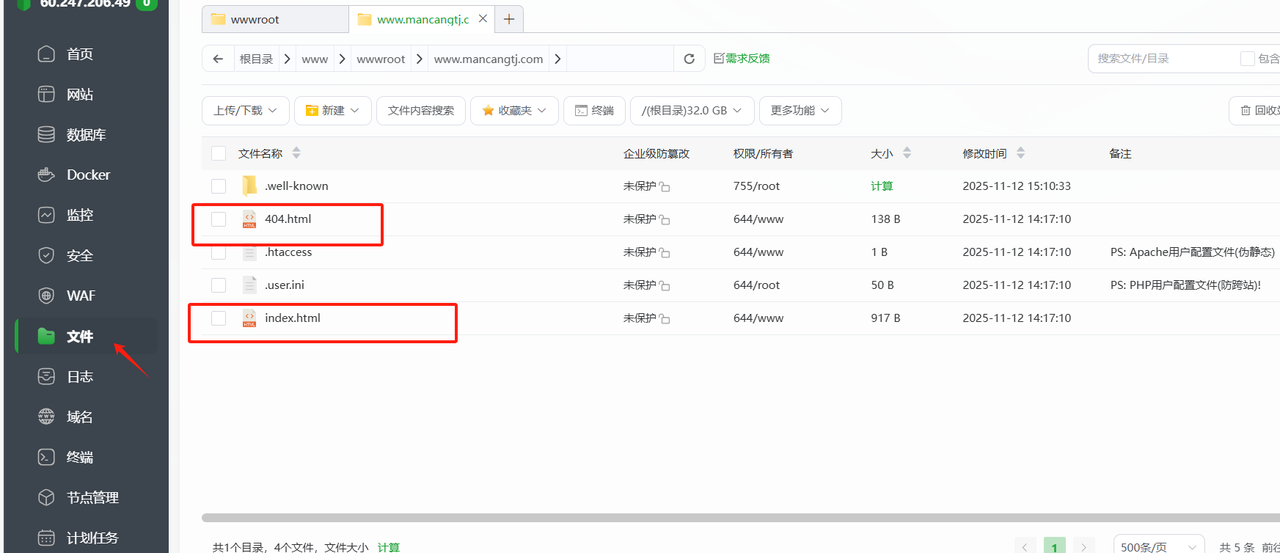The image size is (1280, 553).
Task: Click the 需求反馈 feedback link
Action: 741,59
